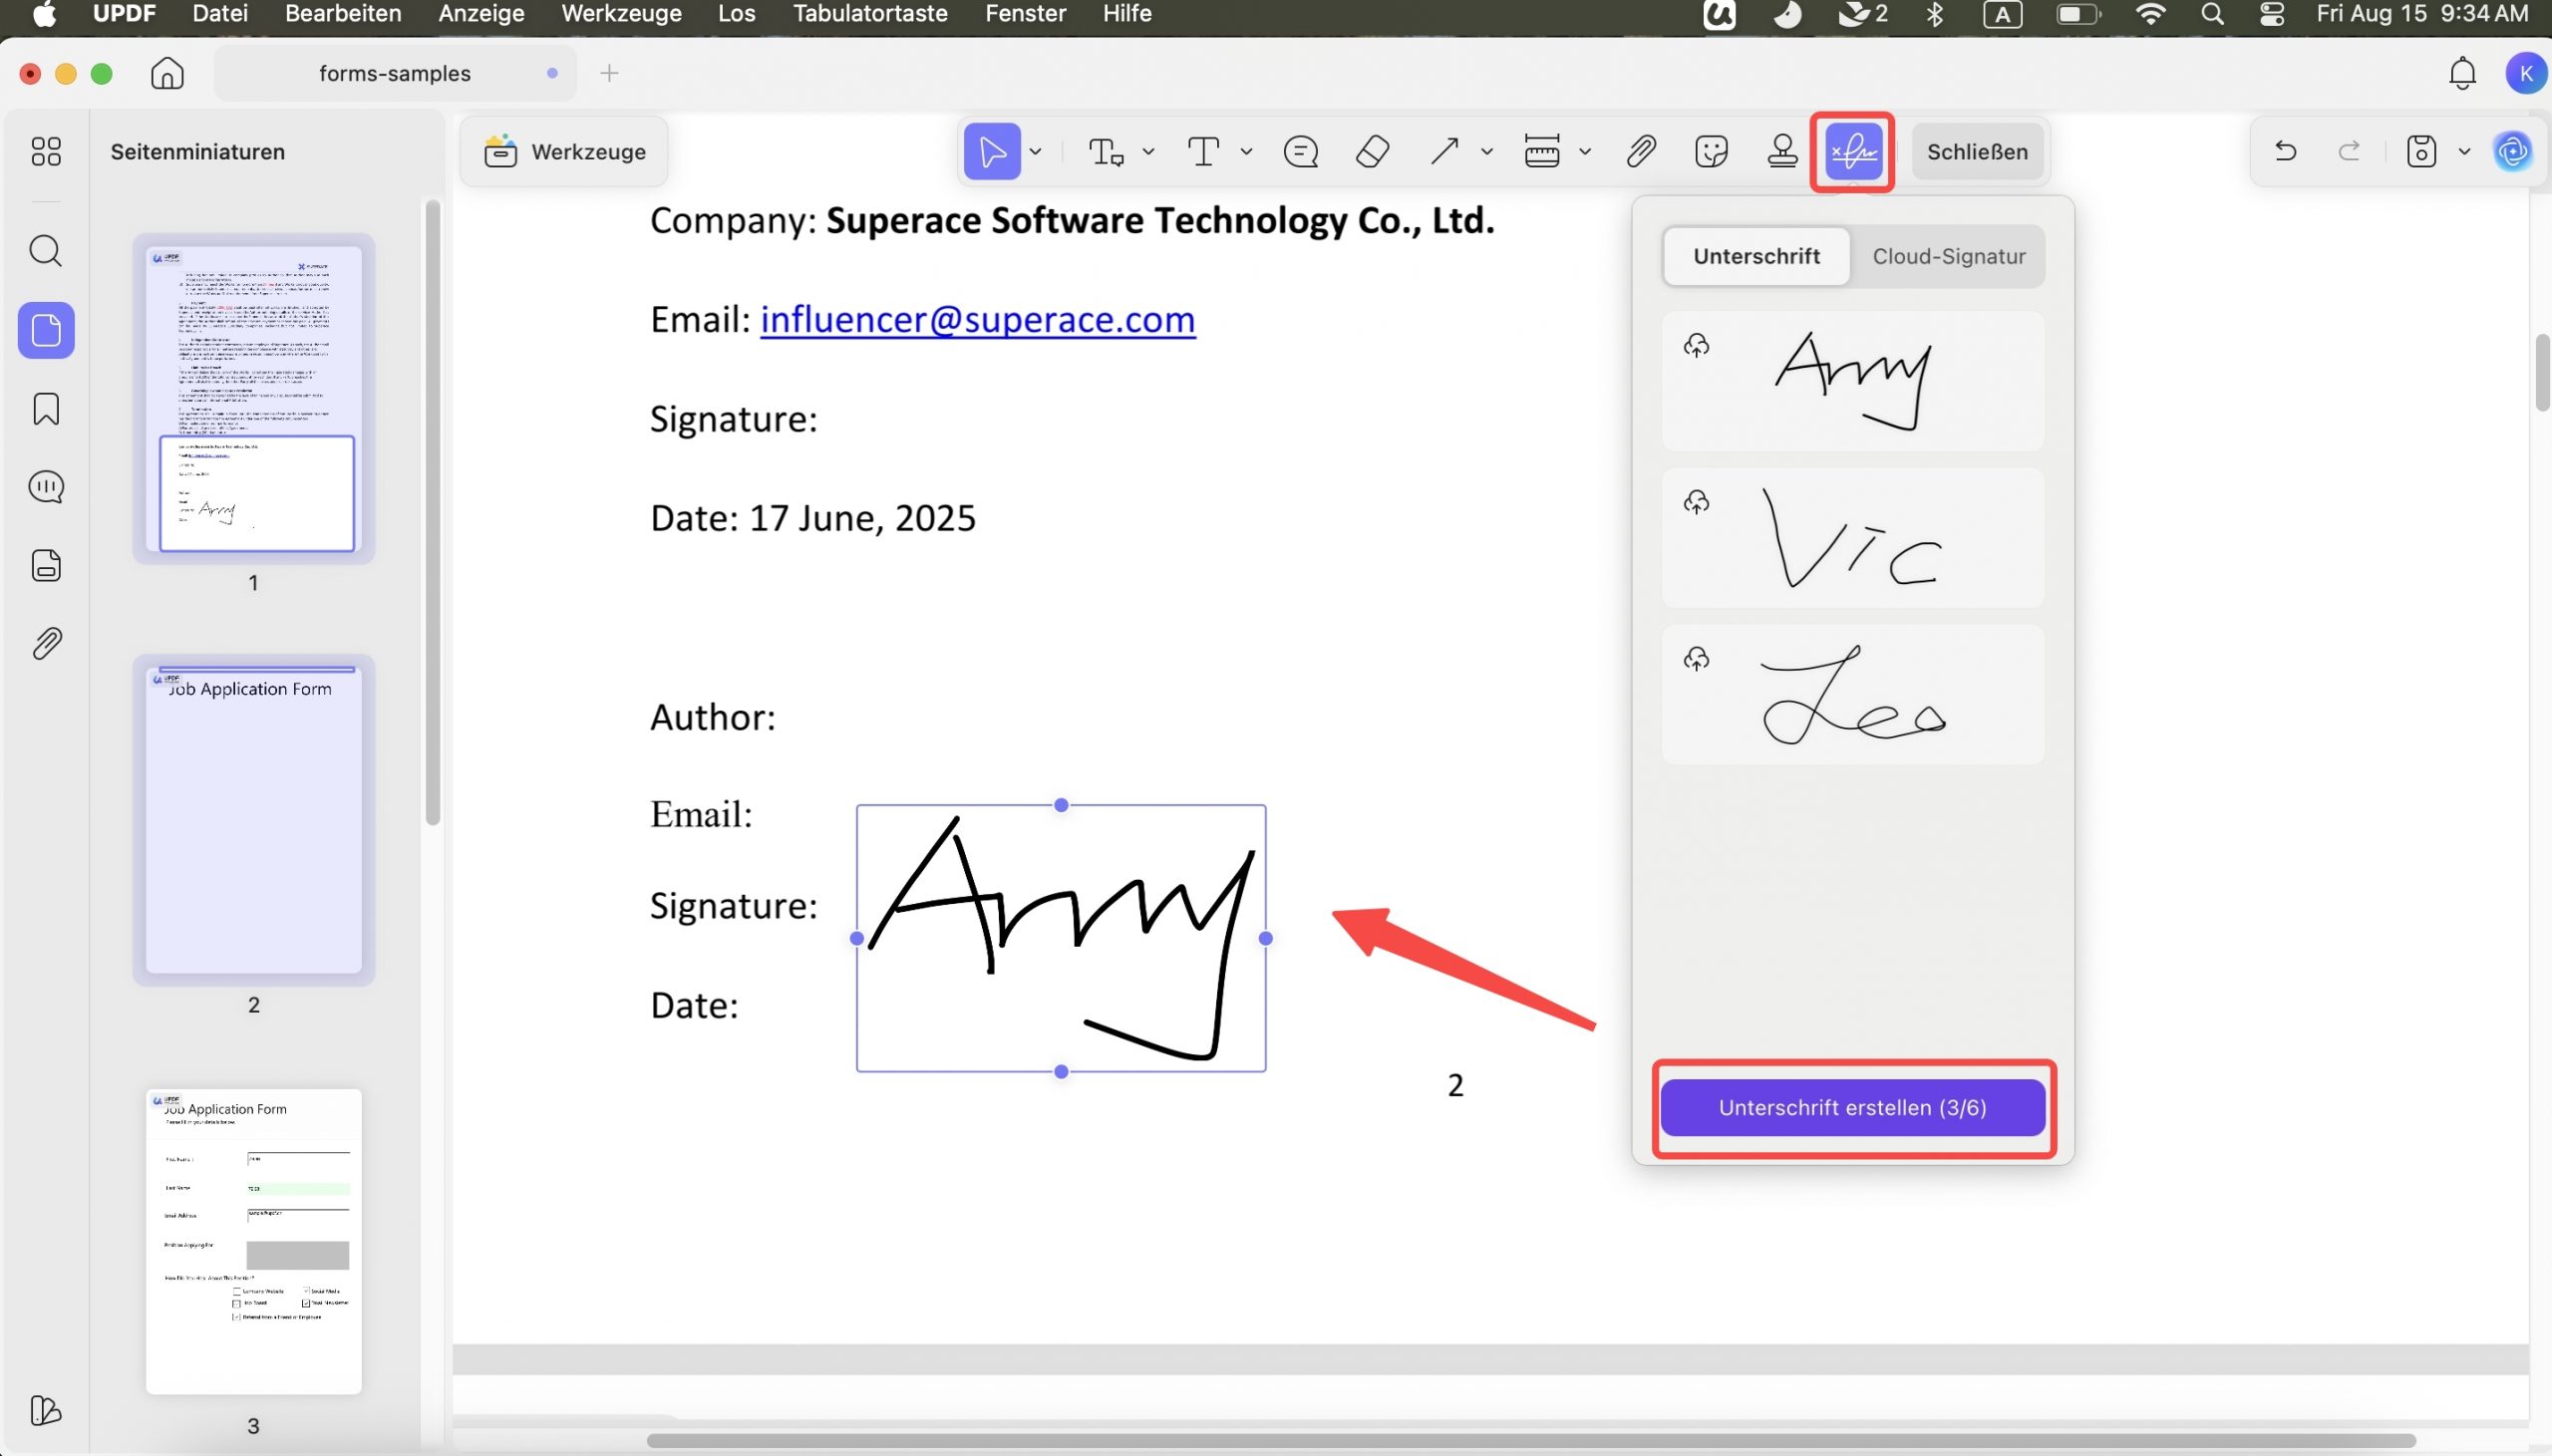Open a new tab with plus

(609, 73)
